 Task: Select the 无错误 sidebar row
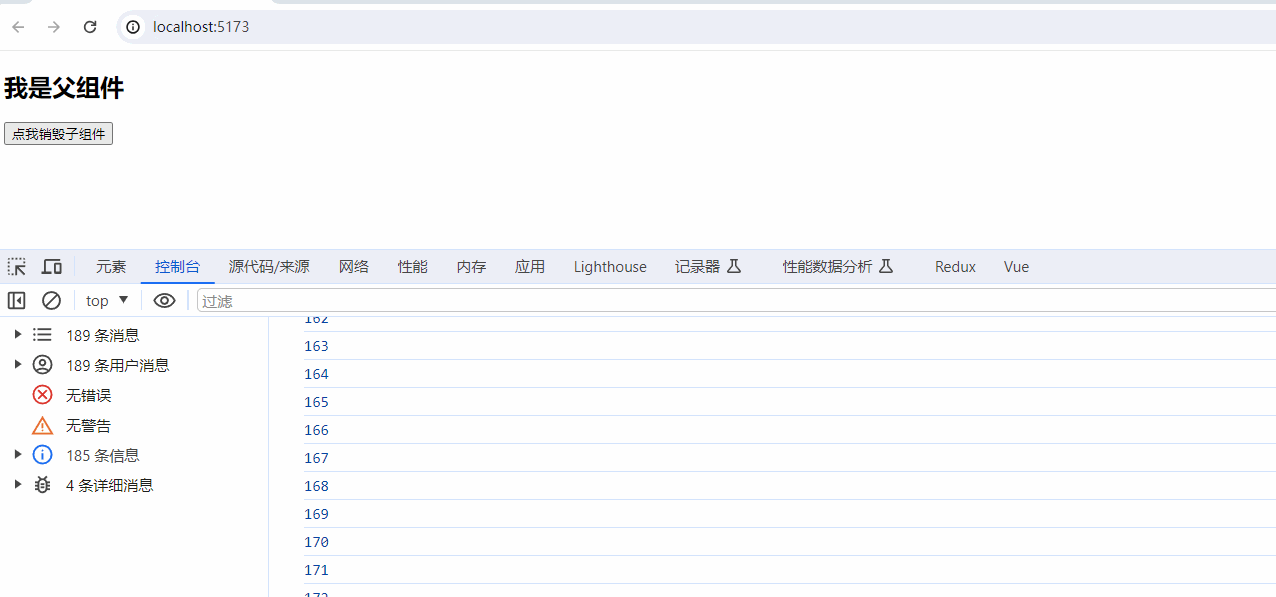click(x=134, y=395)
